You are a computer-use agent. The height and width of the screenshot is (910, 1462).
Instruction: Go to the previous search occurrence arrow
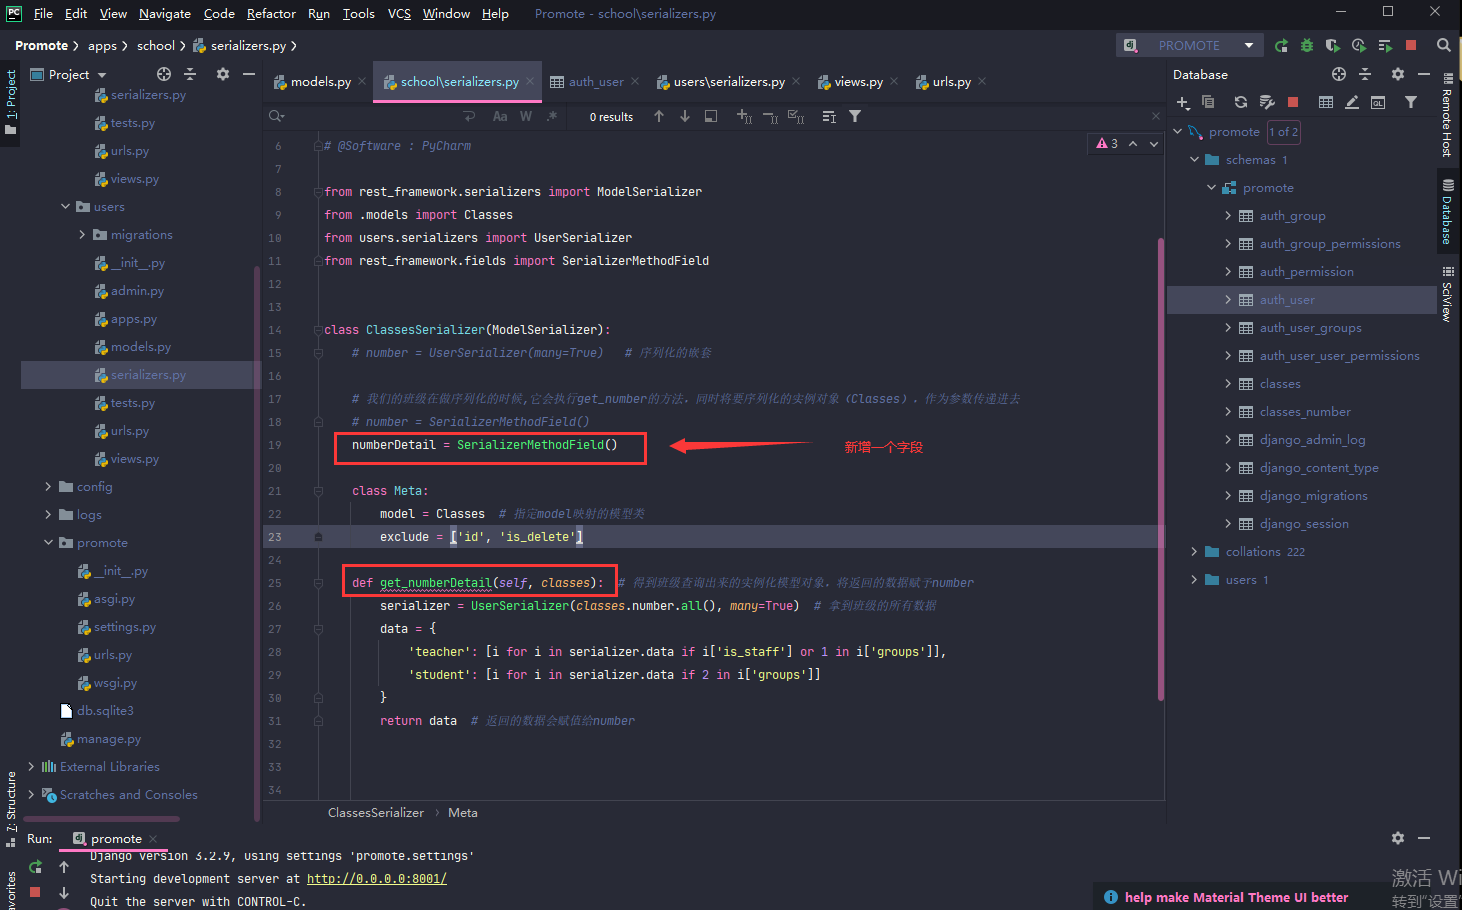tap(659, 116)
